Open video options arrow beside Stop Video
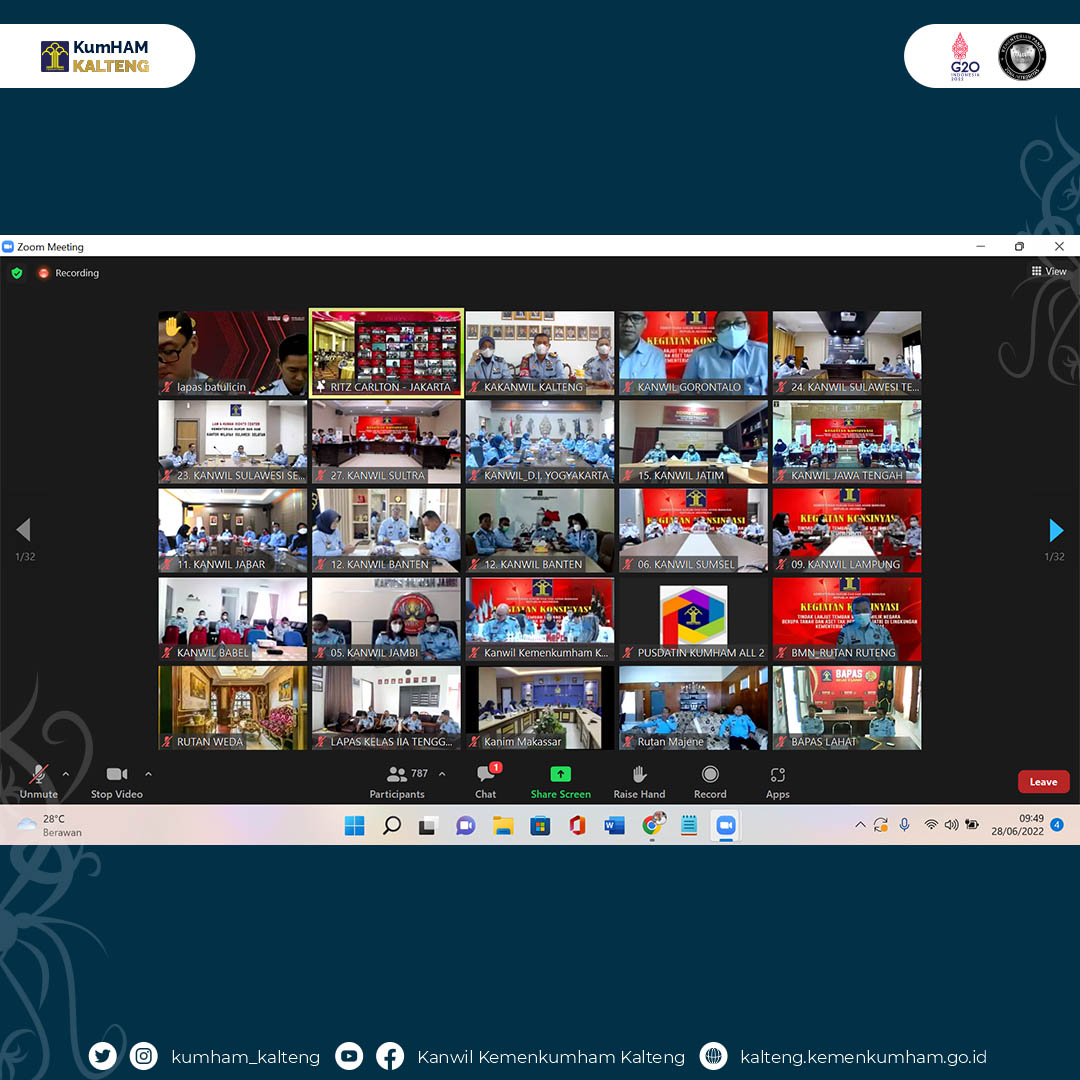Screen dimensions: 1080x1080 click(x=148, y=774)
